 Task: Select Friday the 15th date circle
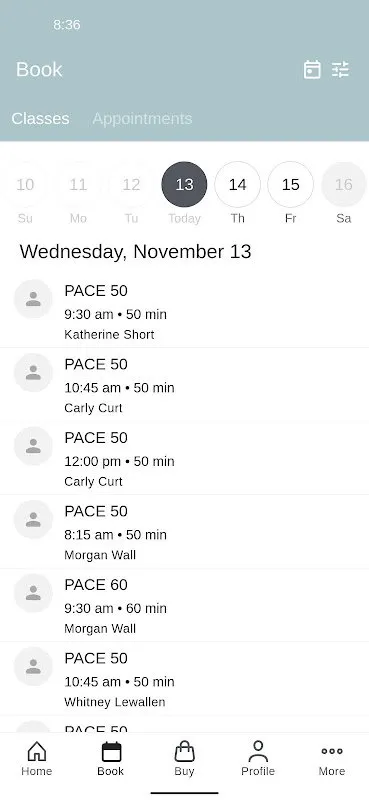[x=290, y=185]
